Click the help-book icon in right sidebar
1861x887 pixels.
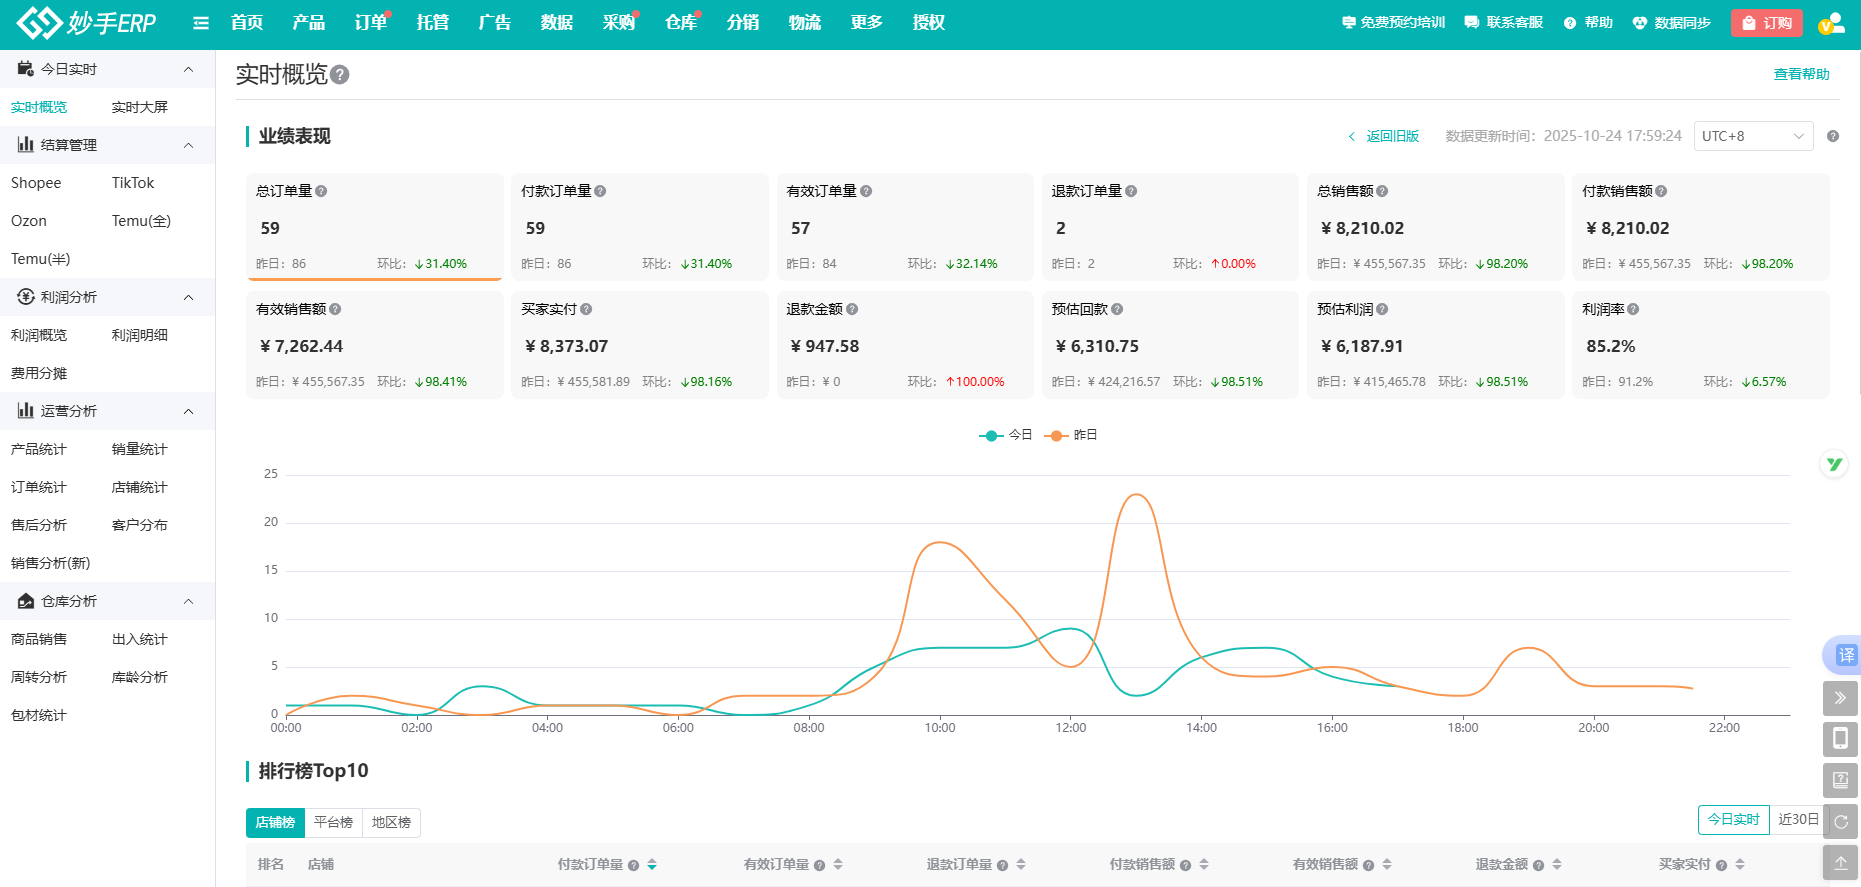1840,780
